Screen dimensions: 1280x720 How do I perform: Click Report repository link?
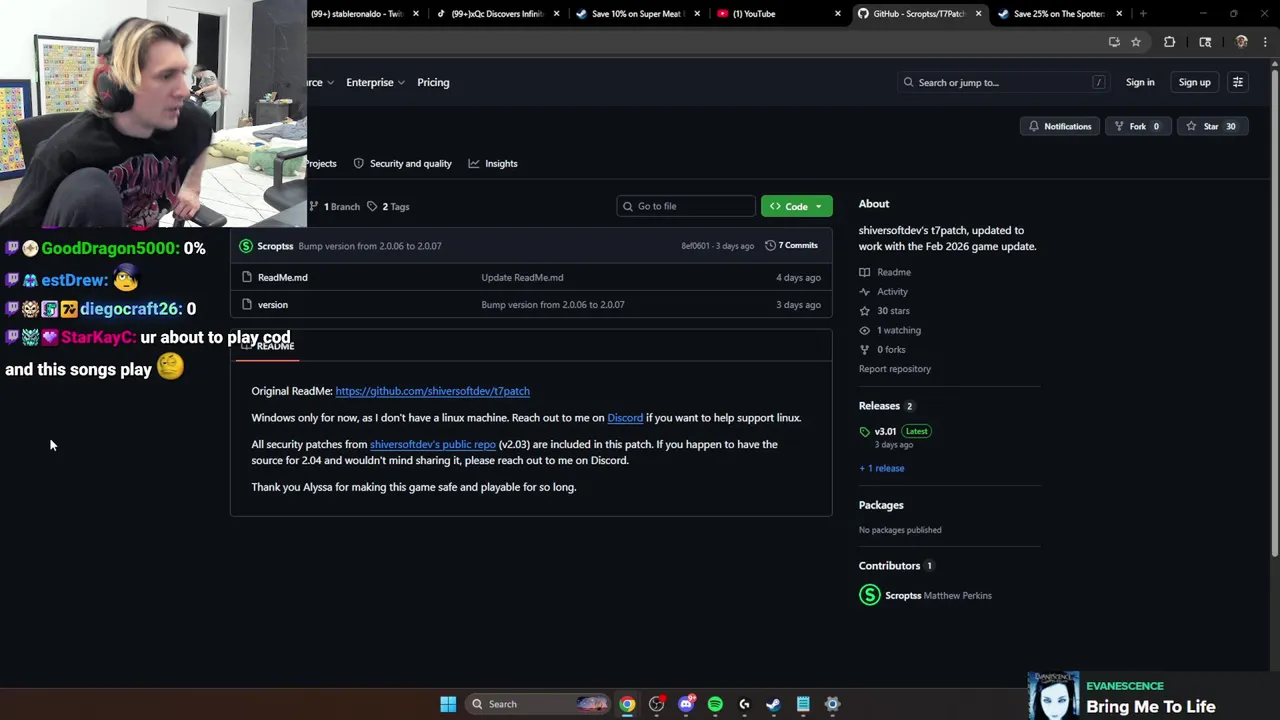tap(895, 369)
